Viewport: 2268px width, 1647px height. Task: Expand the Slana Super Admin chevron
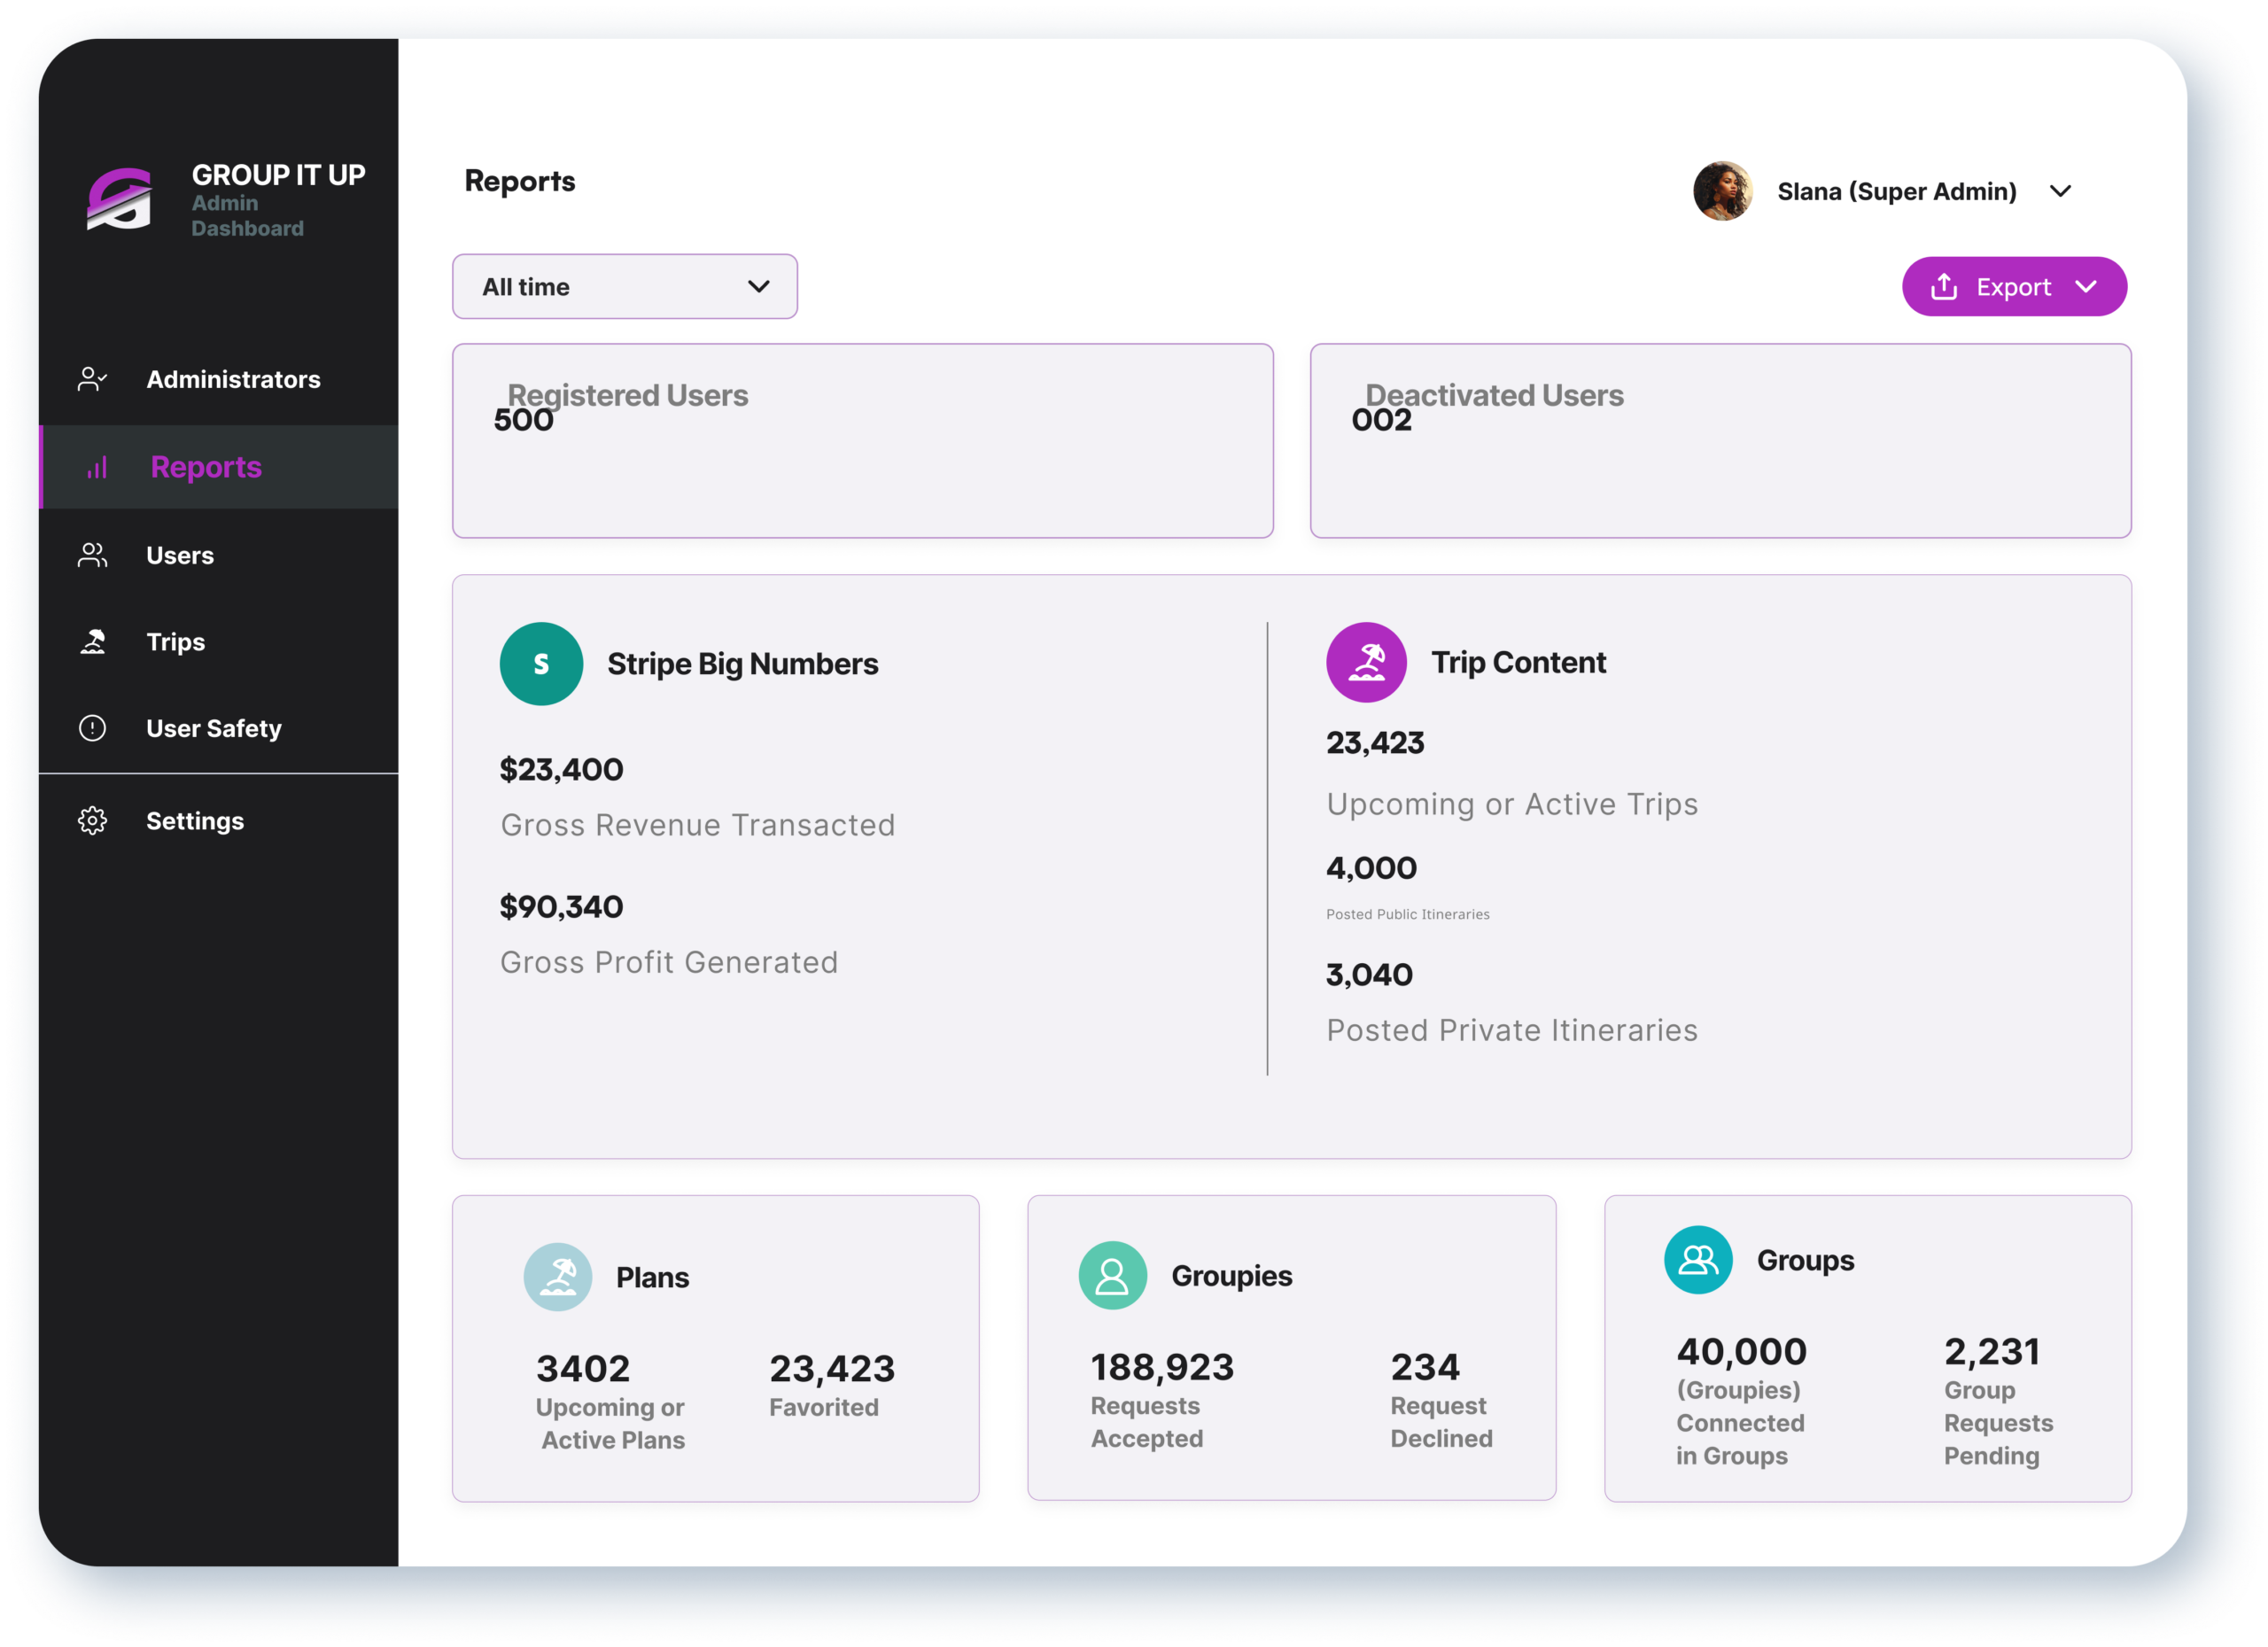[2060, 191]
